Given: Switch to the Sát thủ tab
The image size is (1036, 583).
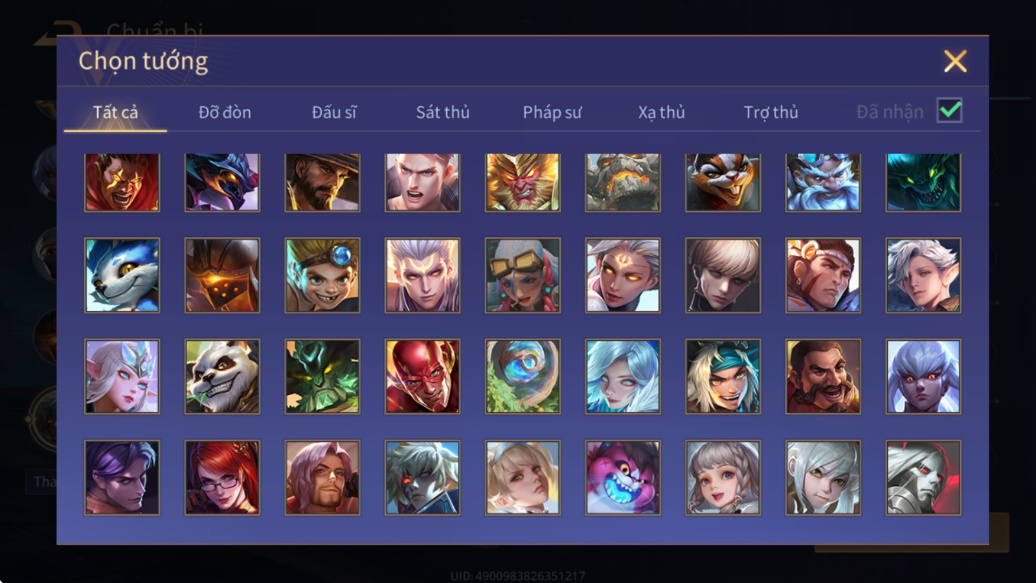Looking at the screenshot, I should tap(443, 112).
